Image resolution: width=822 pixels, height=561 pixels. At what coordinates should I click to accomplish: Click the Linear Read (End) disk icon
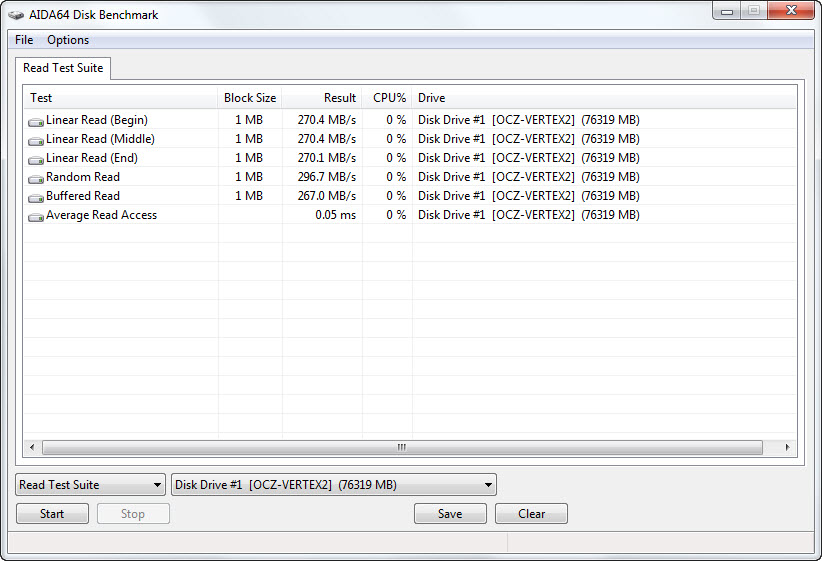[36, 159]
